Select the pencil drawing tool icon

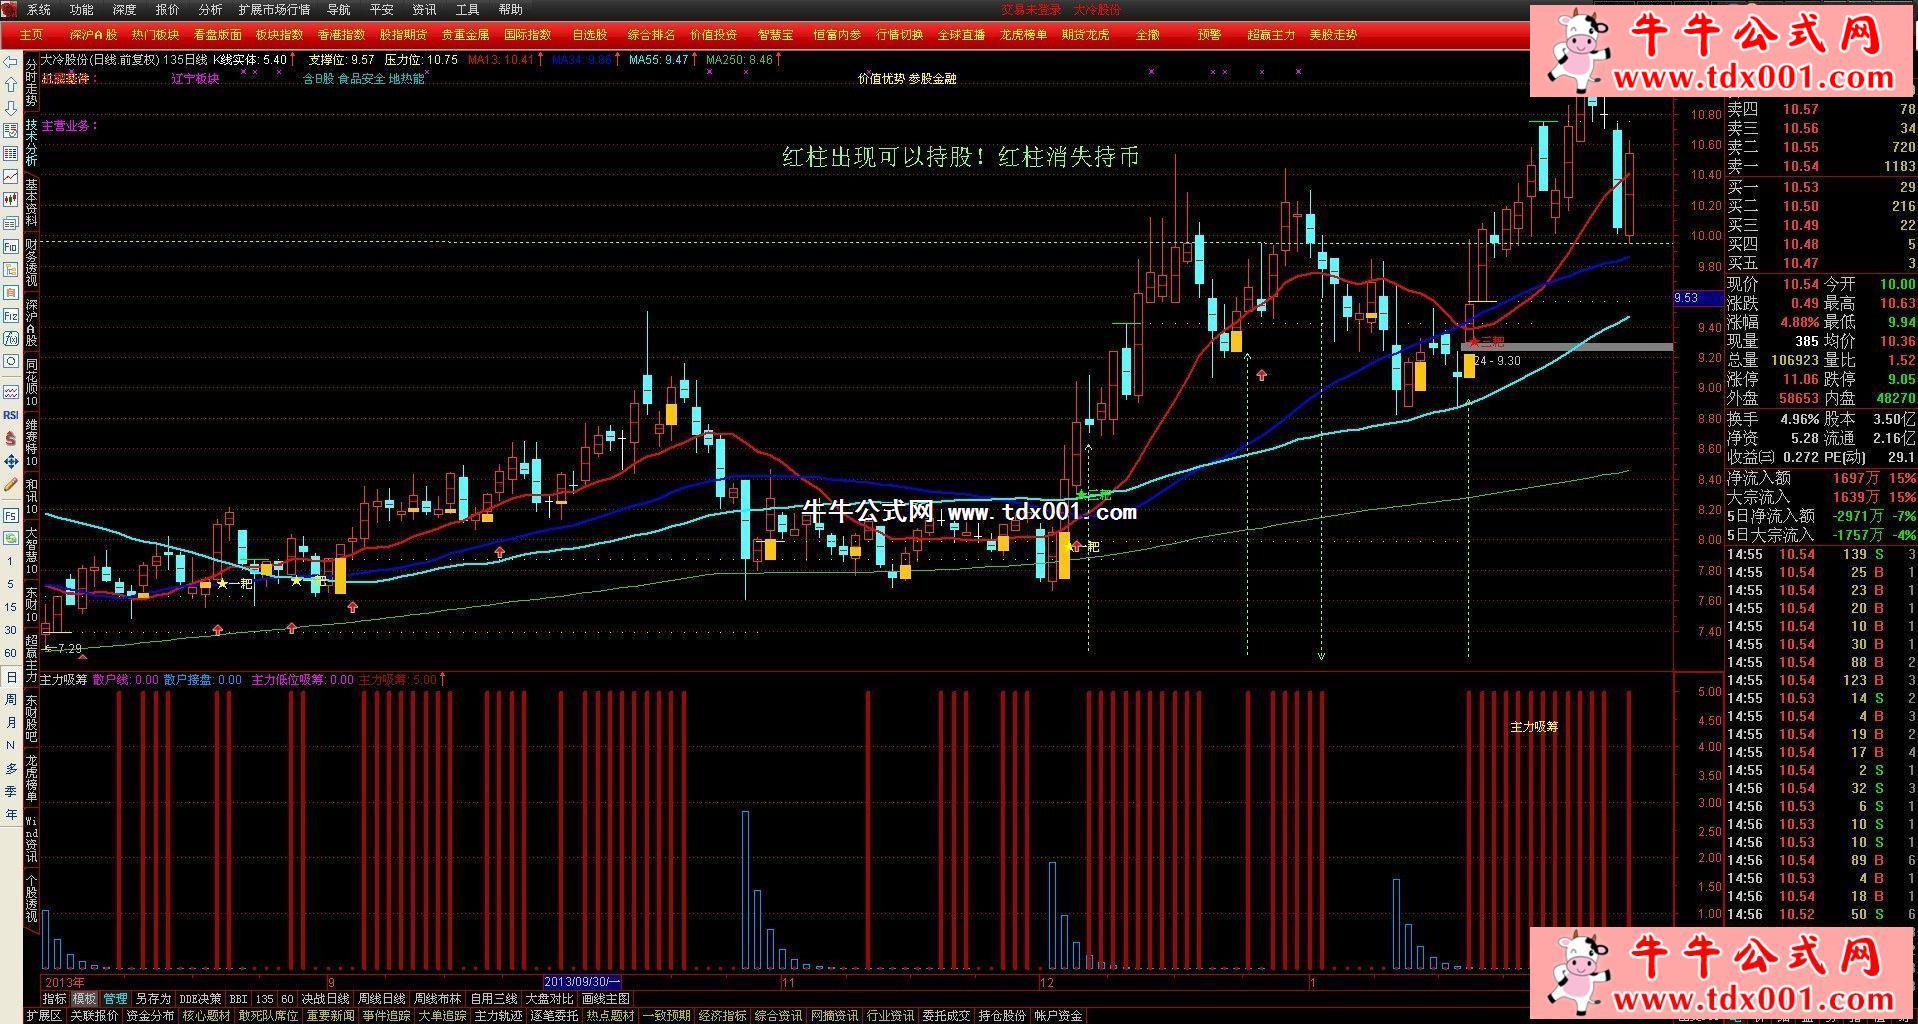point(11,484)
